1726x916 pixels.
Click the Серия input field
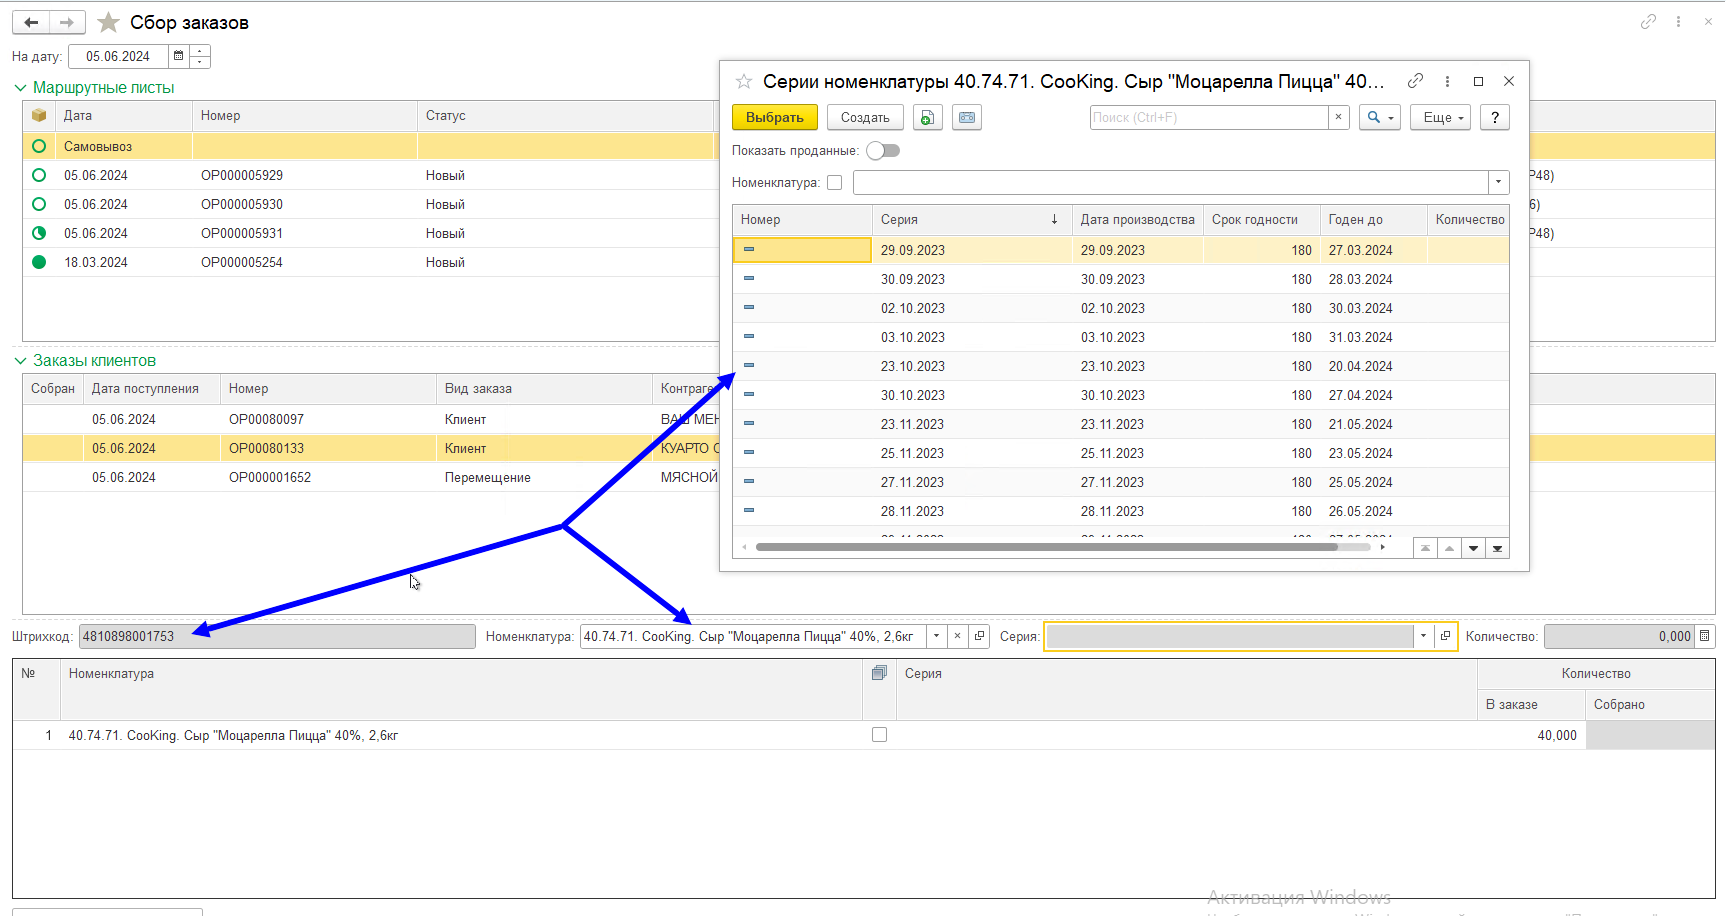pos(1229,636)
